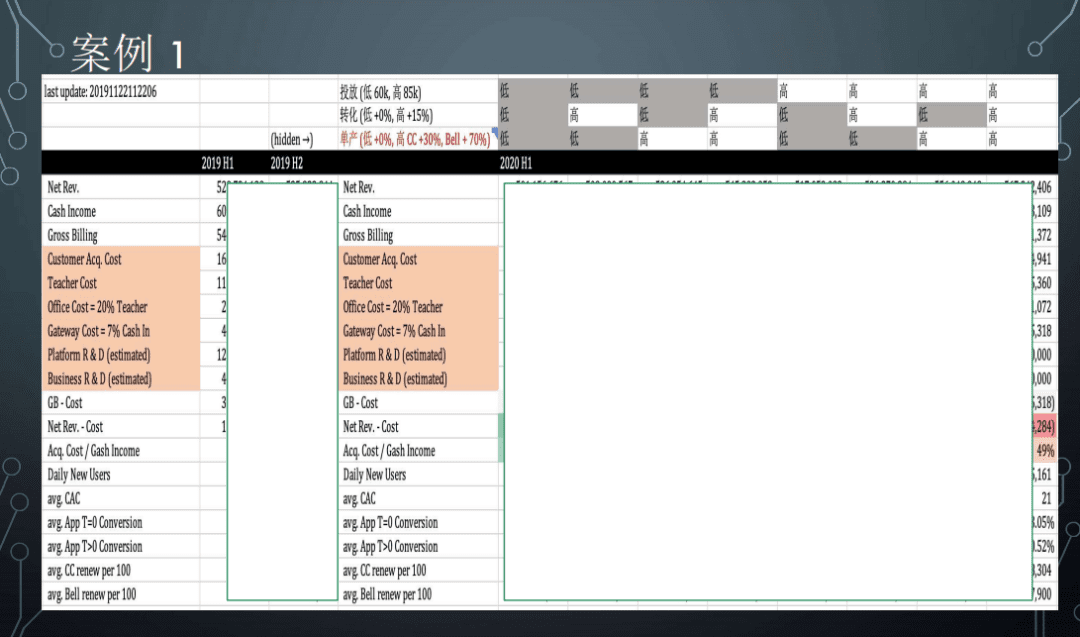
Task: Click "Gross Billing" label in the 2020 H1 table
Action: pyautogui.click(x=368, y=236)
